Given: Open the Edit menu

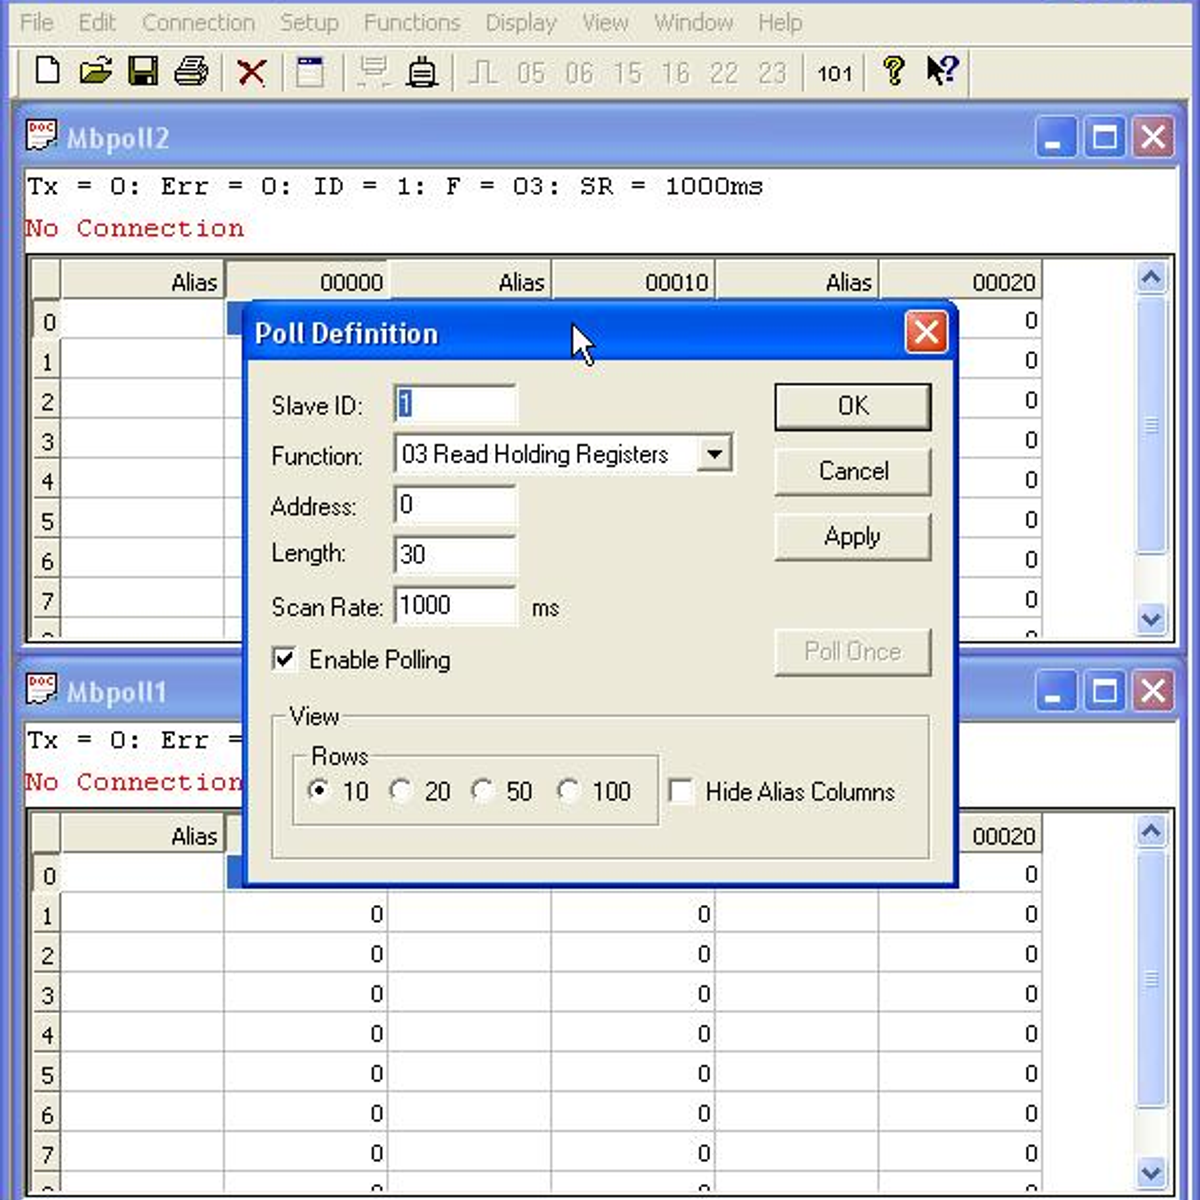Looking at the screenshot, I should pos(97,22).
